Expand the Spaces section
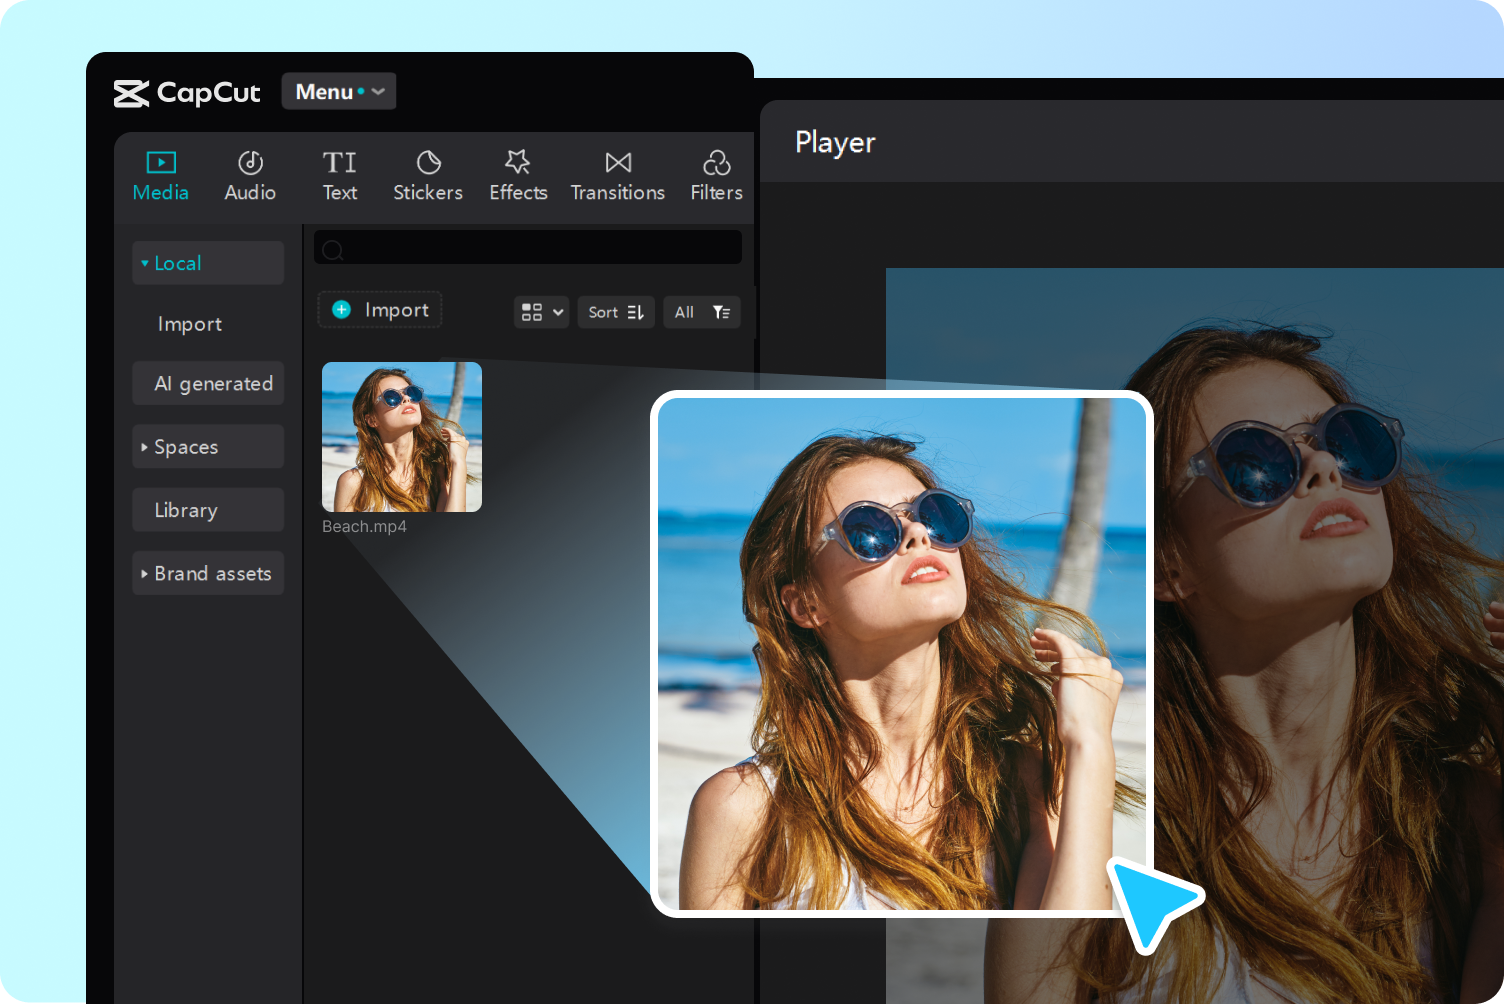This screenshot has height=1004, width=1504. tap(207, 447)
